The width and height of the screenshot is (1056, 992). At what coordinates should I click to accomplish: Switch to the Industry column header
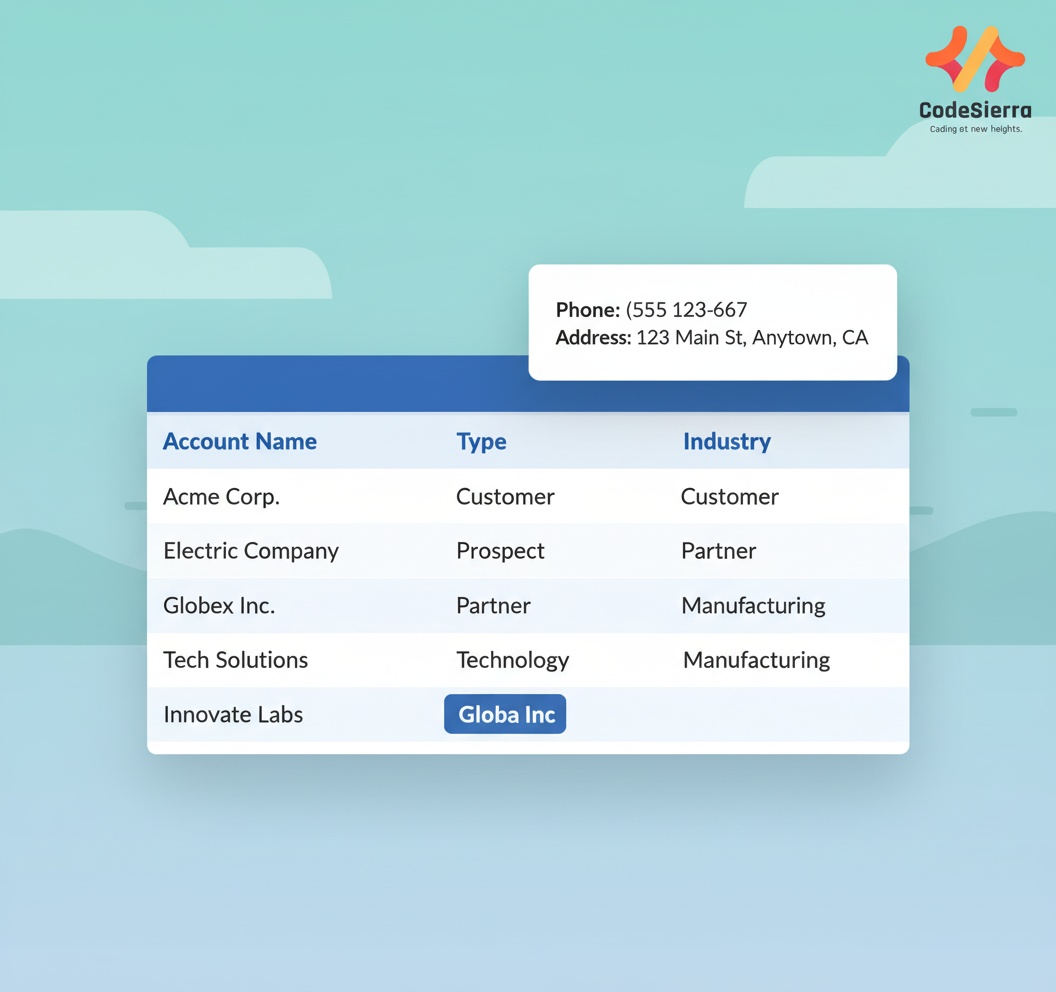tap(727, 441)
